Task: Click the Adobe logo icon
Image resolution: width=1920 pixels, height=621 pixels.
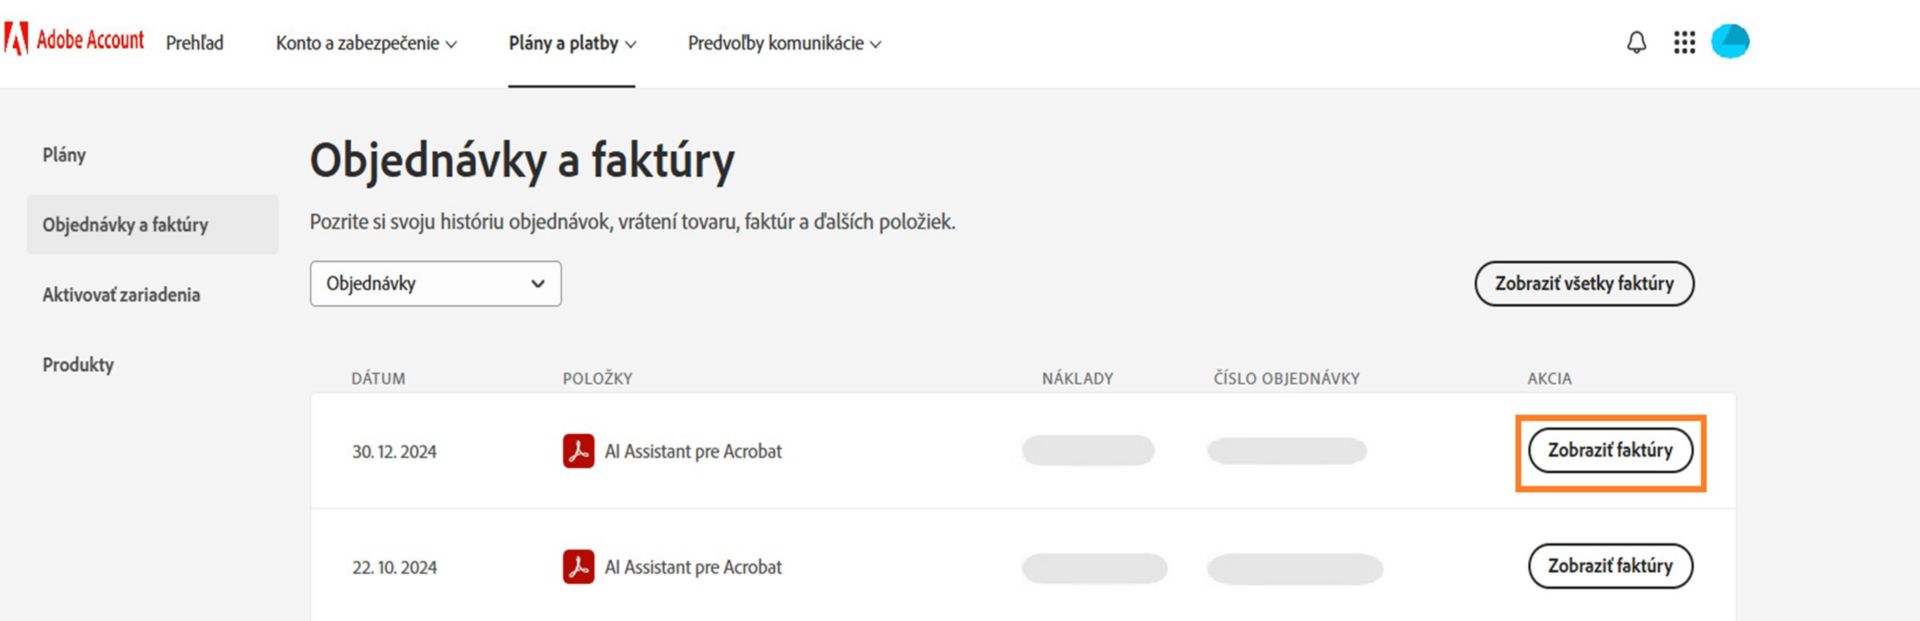Action: coord(16,40)
